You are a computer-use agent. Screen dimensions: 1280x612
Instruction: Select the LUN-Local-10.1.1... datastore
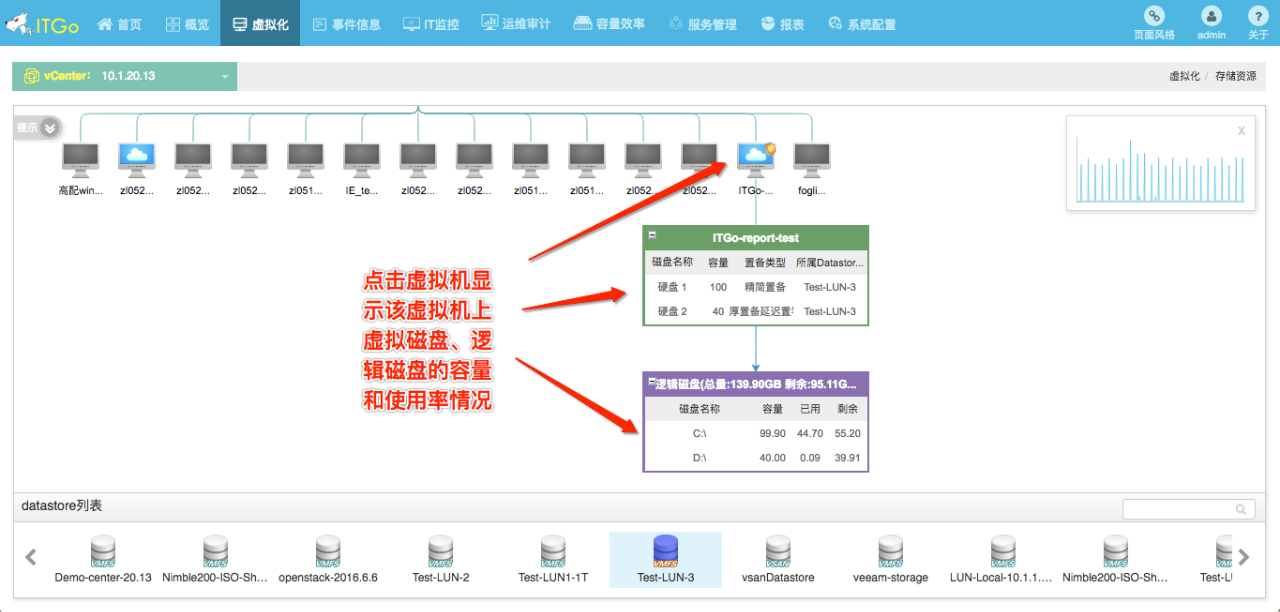1003,559
